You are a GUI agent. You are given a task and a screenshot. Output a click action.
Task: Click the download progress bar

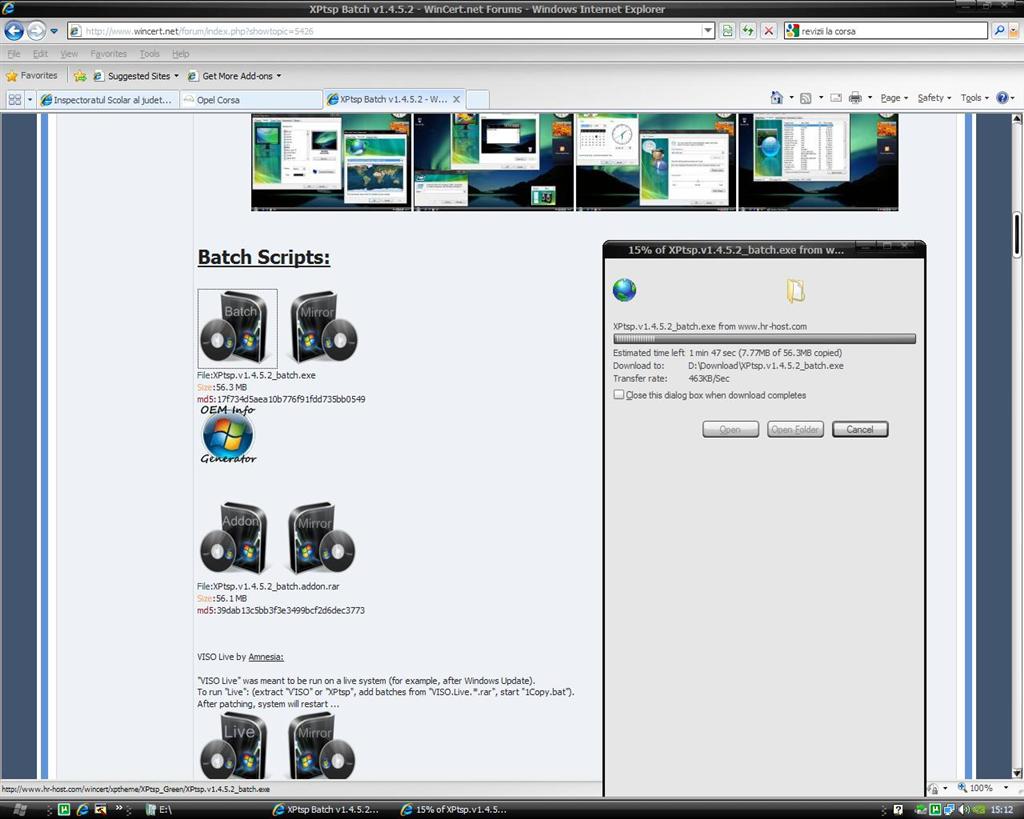pyautogui.click(x=764, y=339)
